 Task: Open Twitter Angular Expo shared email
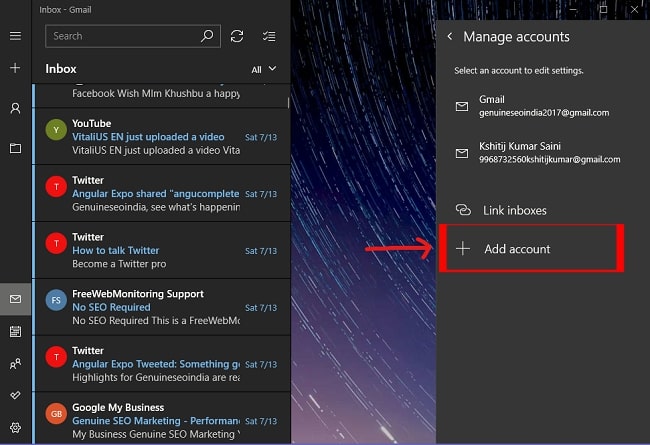[x=162, y=193]
